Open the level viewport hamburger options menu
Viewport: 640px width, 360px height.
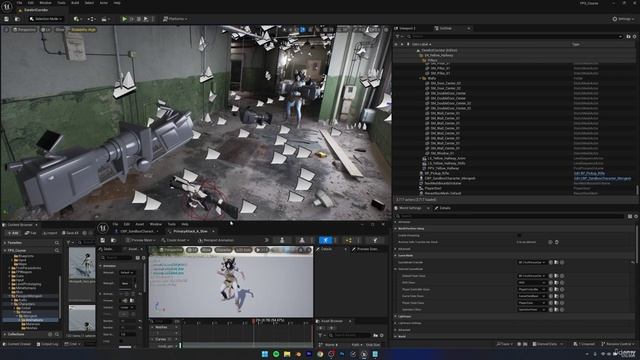click(6, 30)
